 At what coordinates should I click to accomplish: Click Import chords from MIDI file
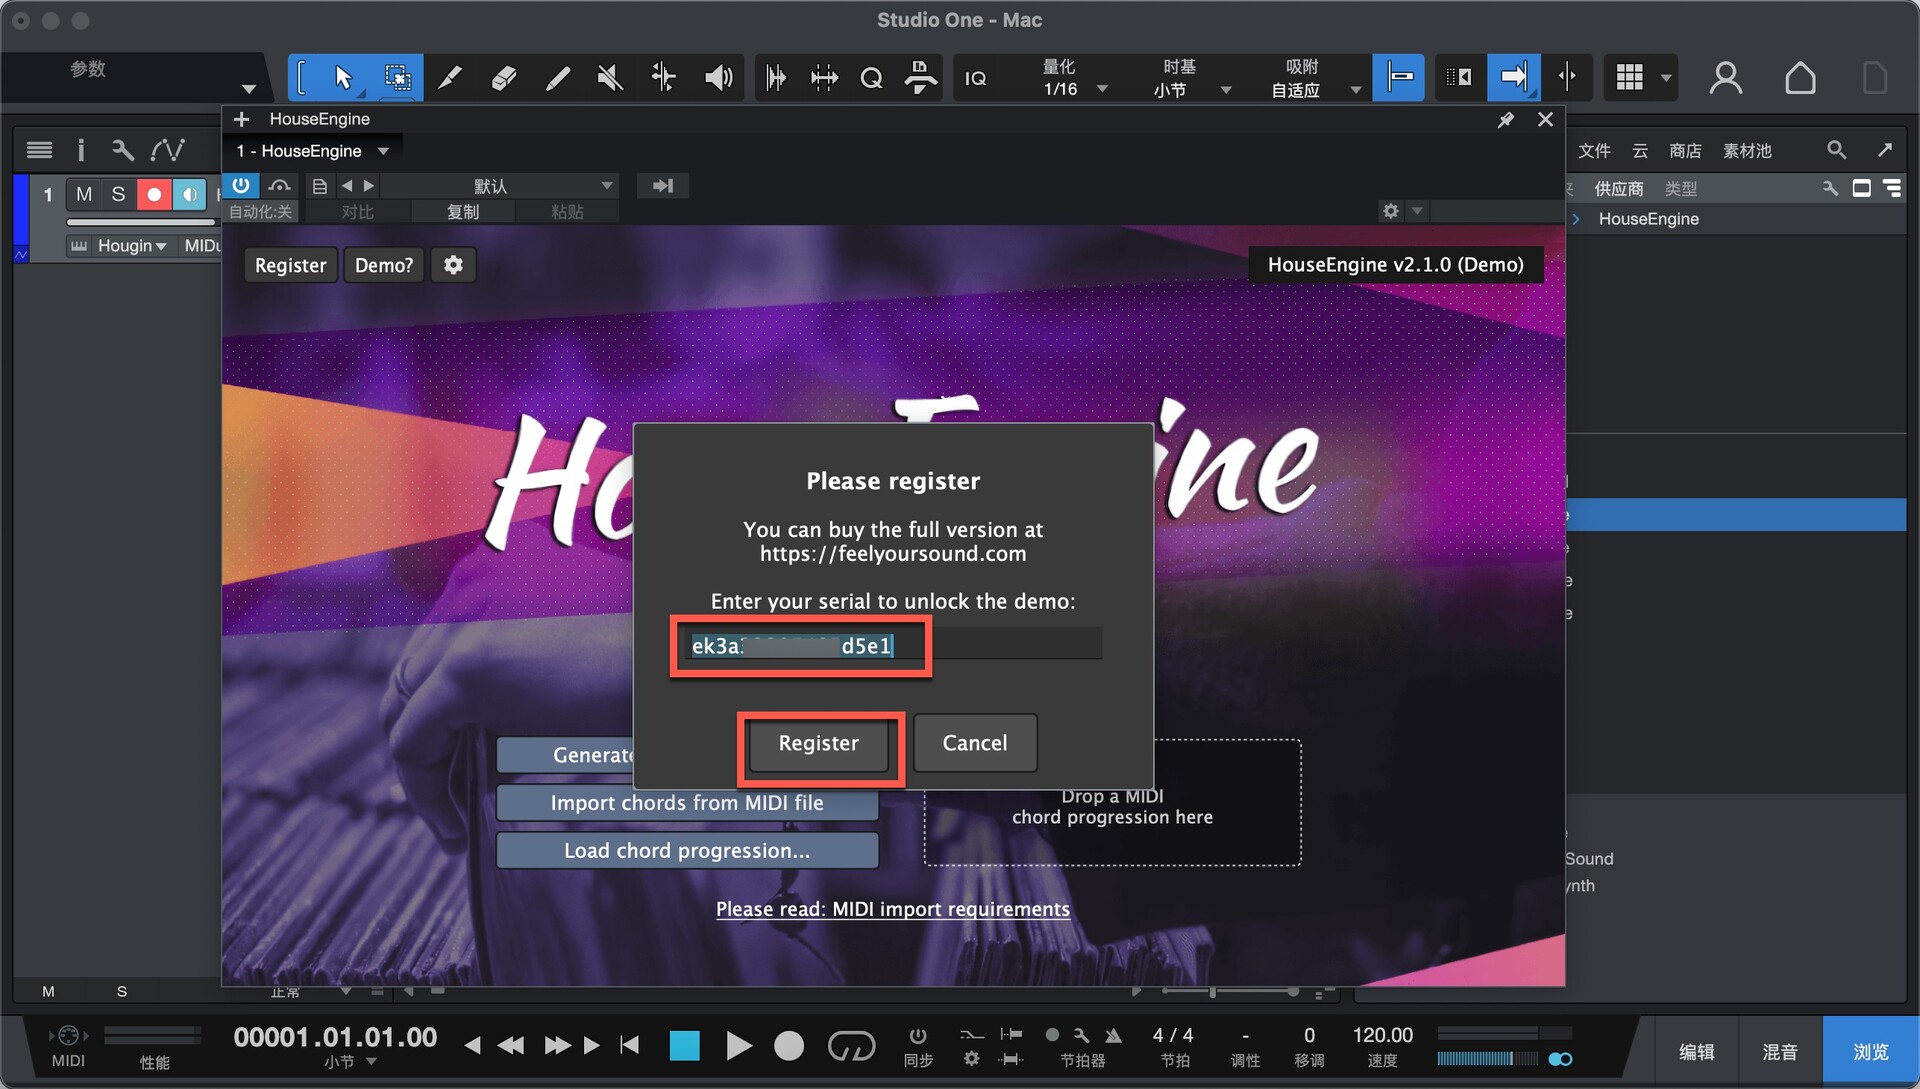click(687, 803)
